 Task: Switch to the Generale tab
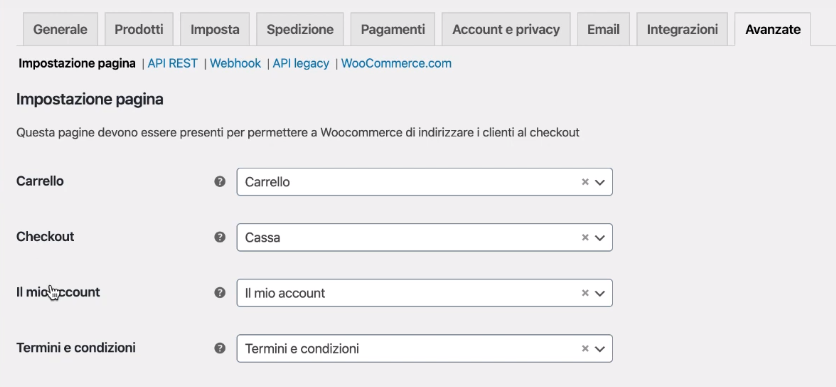click(x=60, y=29)
